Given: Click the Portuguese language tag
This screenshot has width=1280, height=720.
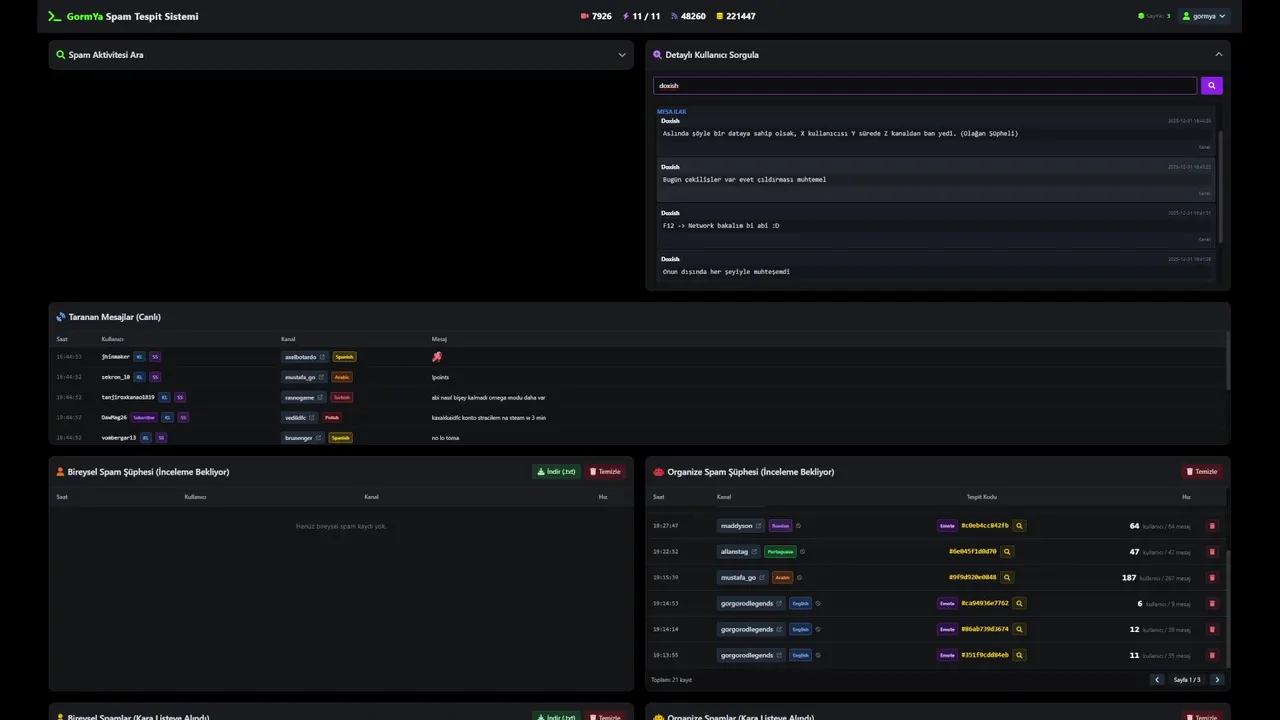Looking at the screenshot, I should (x=780, y=552).
